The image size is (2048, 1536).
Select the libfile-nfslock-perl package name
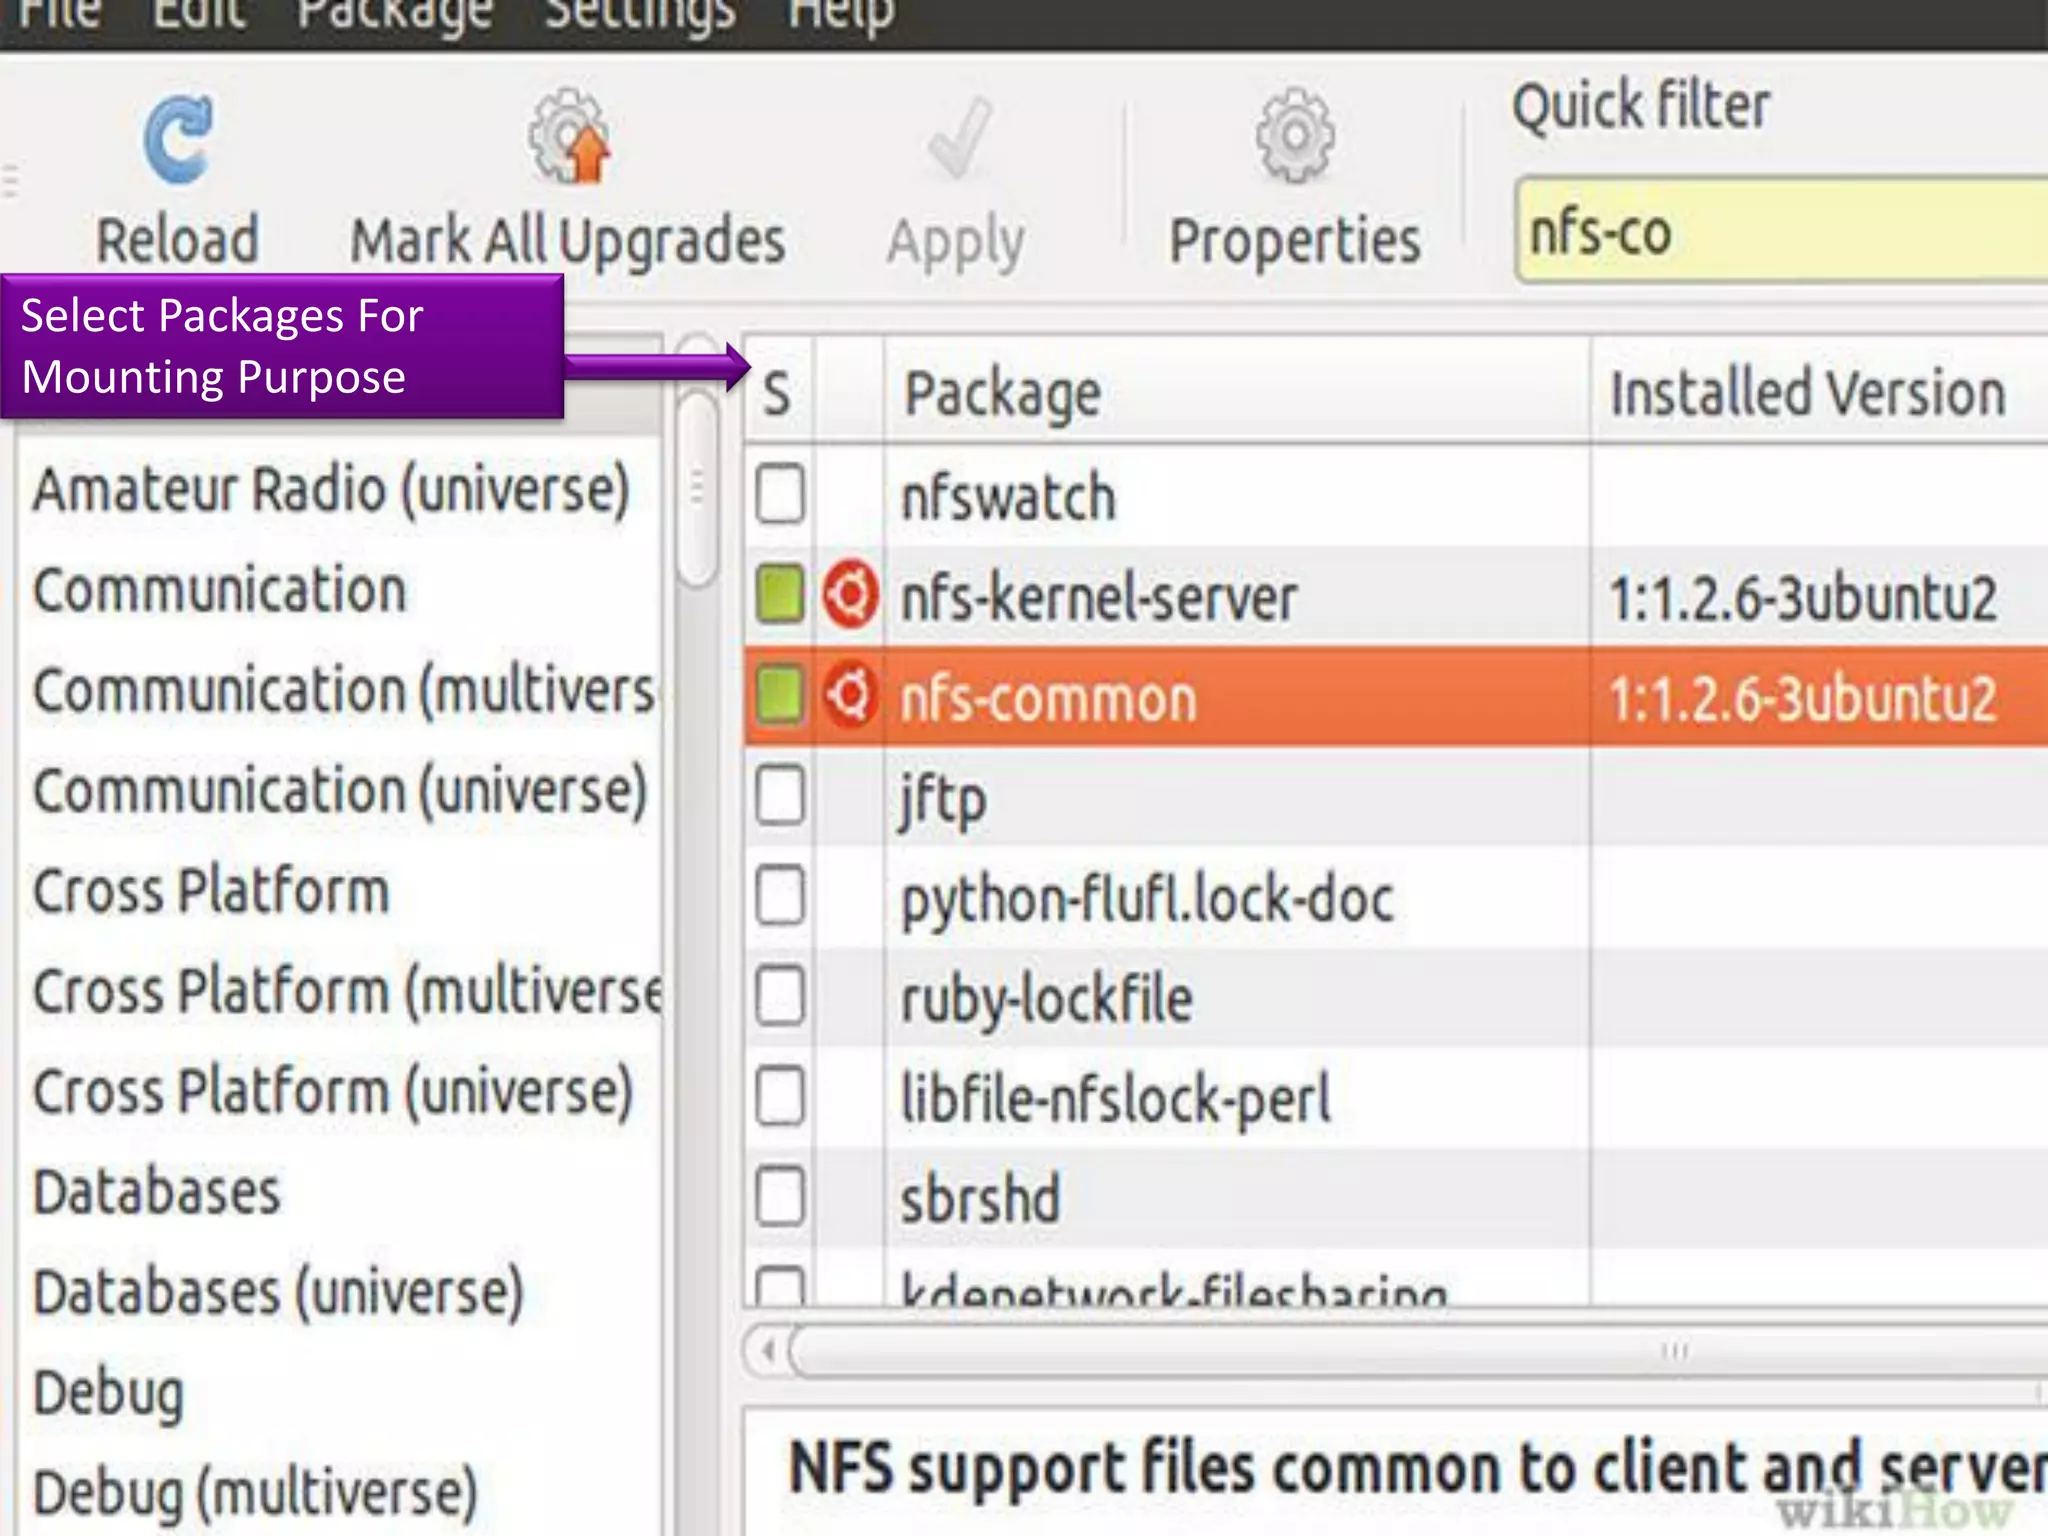[x=1115, y=1100]
